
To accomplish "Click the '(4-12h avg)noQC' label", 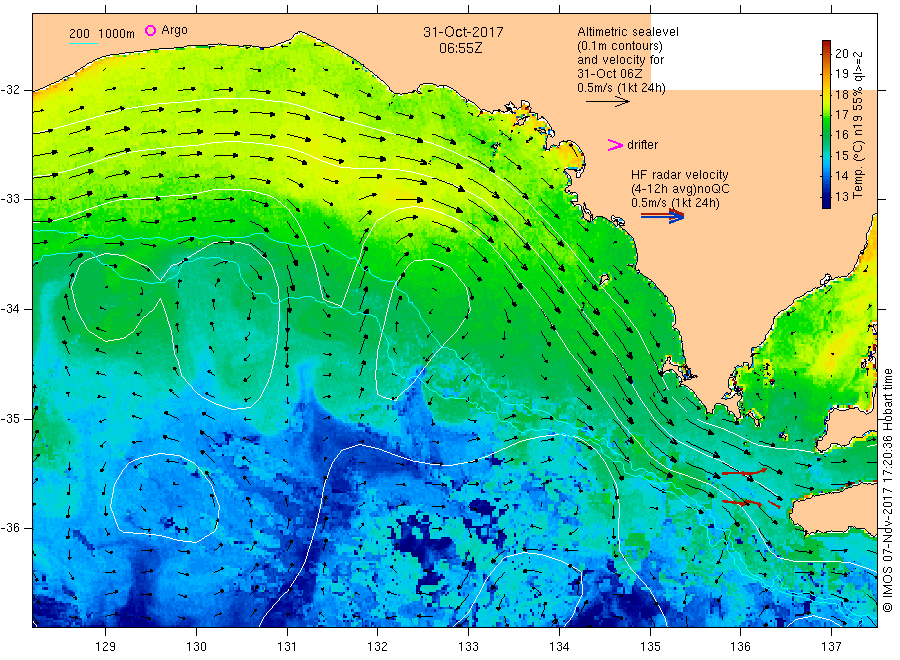I will click(x=680, y=189).
